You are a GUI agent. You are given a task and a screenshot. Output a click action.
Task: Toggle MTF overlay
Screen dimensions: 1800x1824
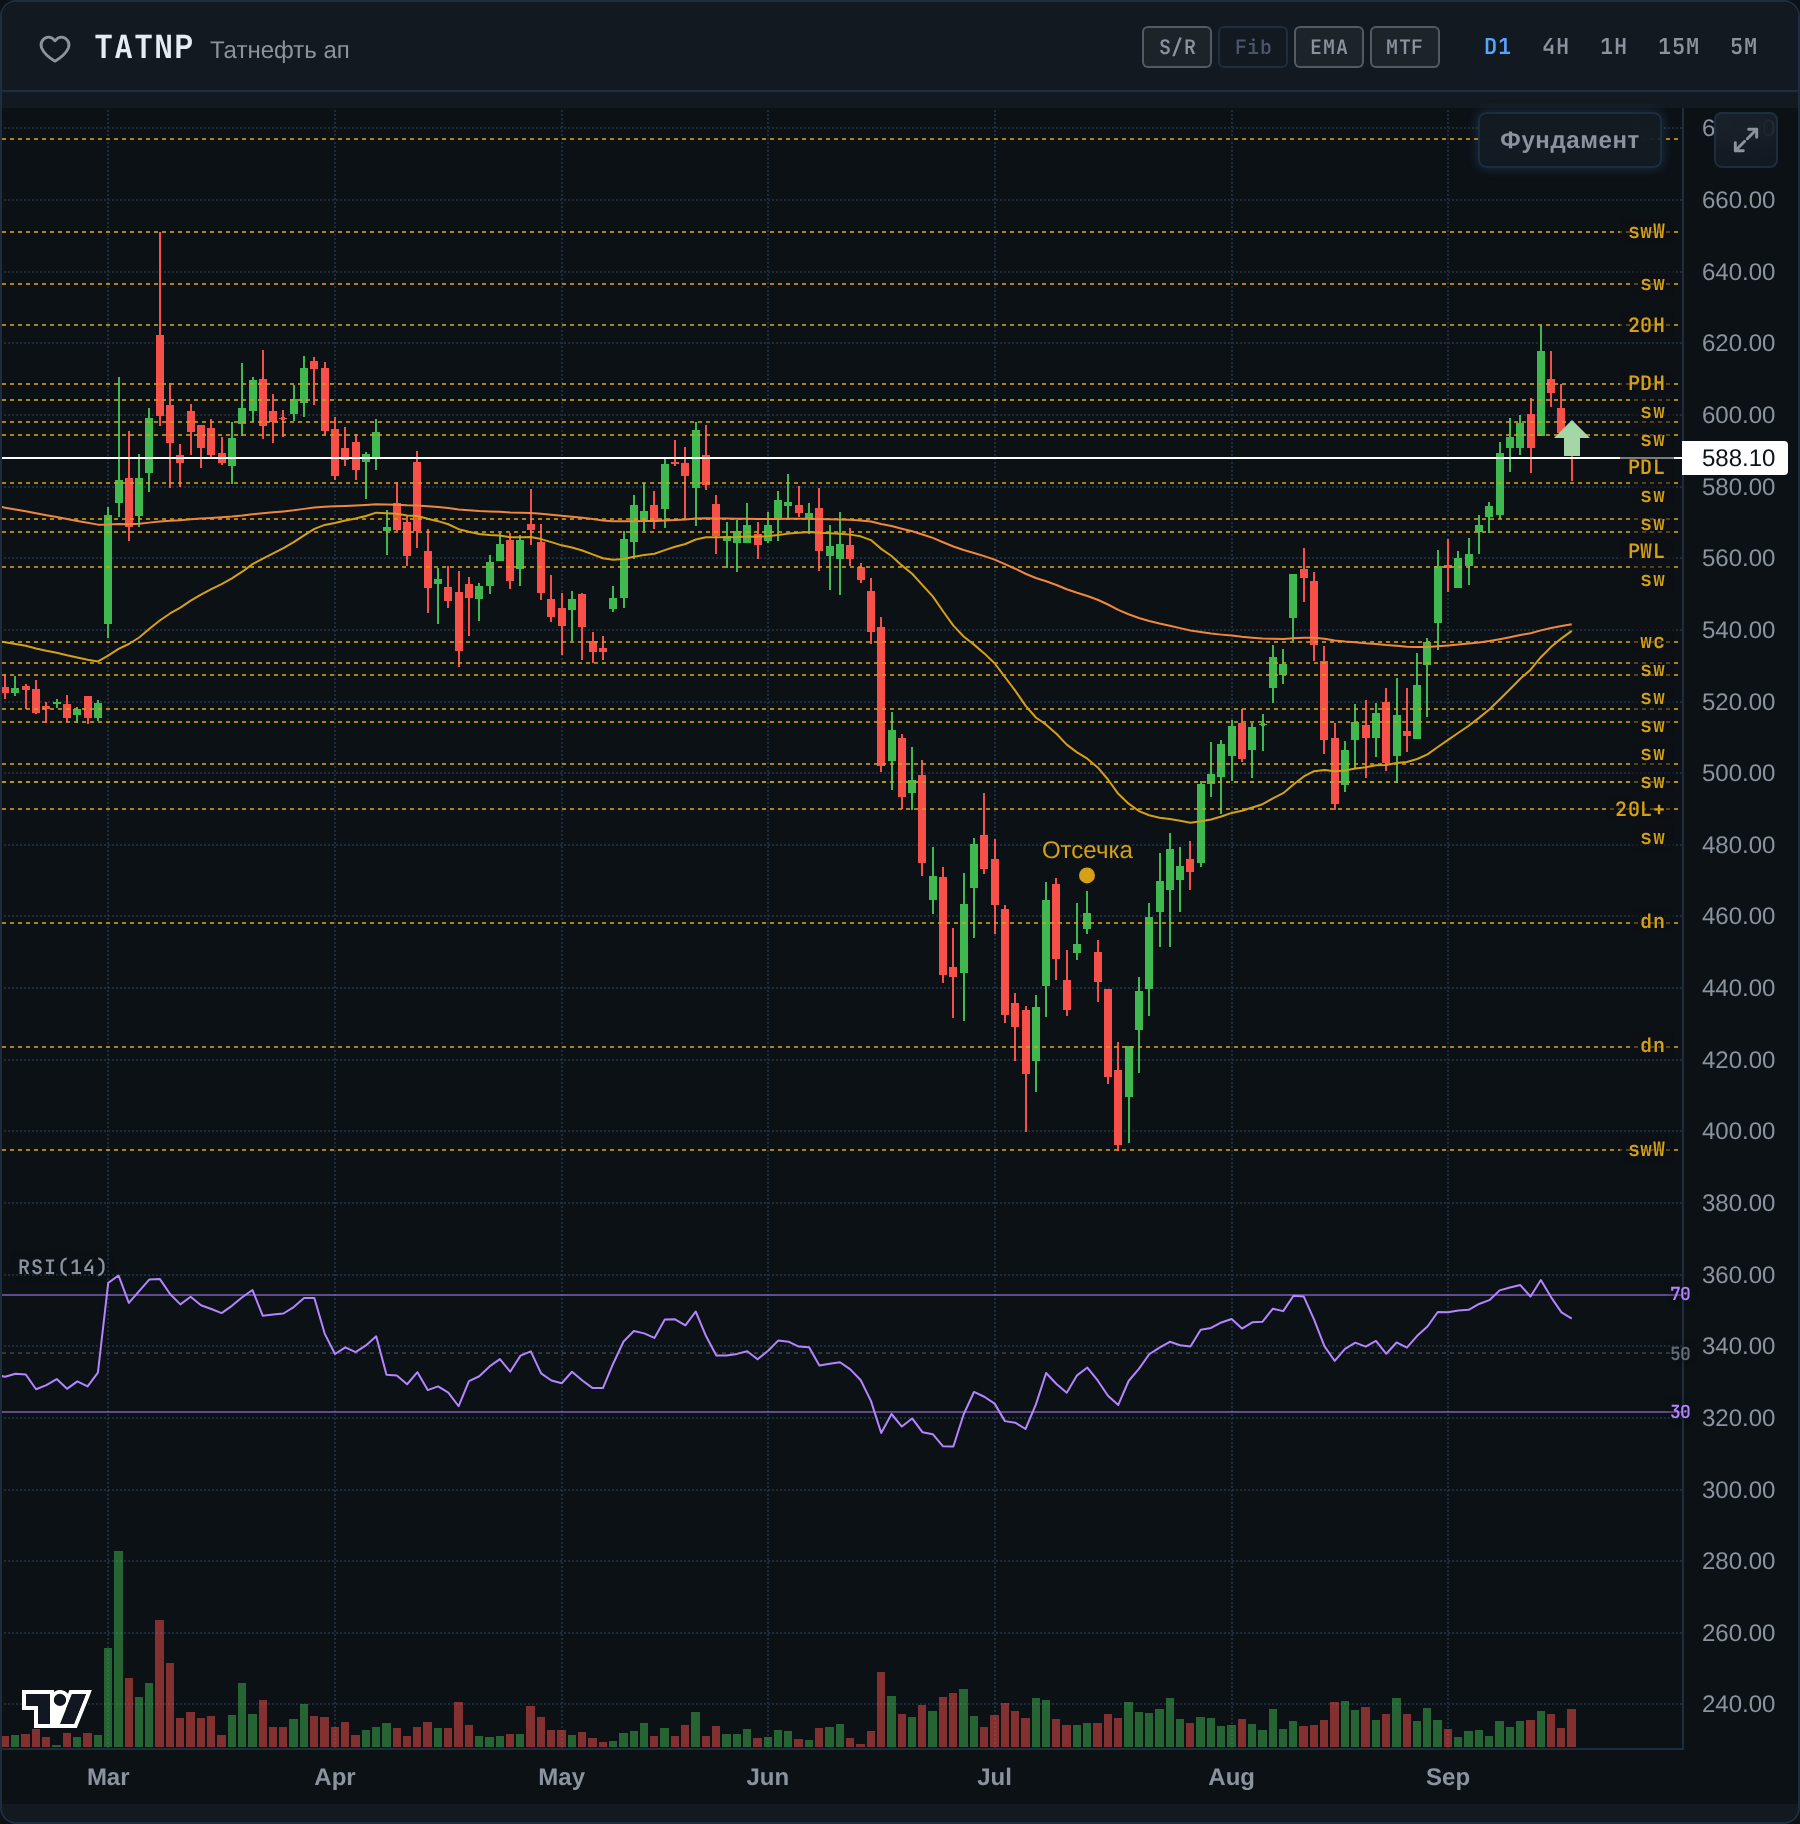tap(1404, 47)
